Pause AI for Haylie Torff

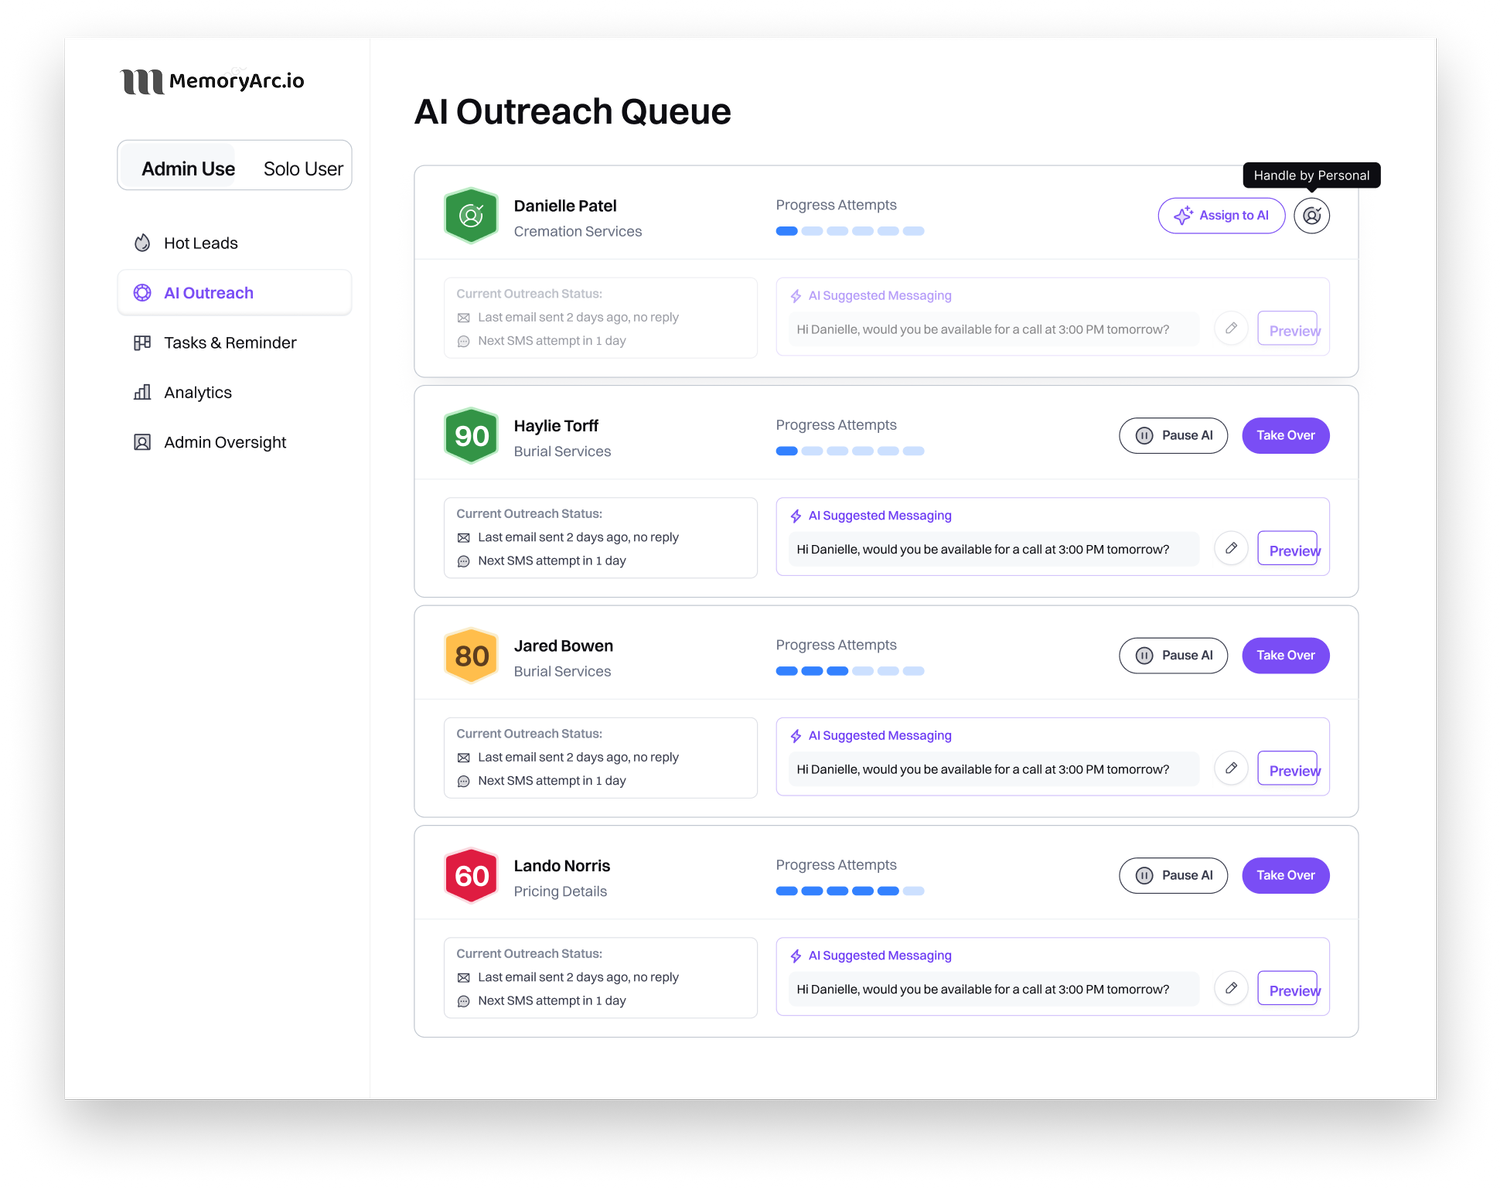(1173, 436)
